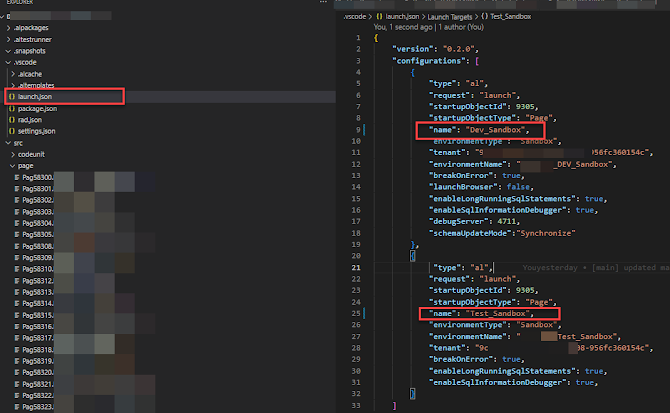Viewport: 670px width, 413px height.
Task: Click the Pag58323 file icon
Action: (x=17, y=408)
